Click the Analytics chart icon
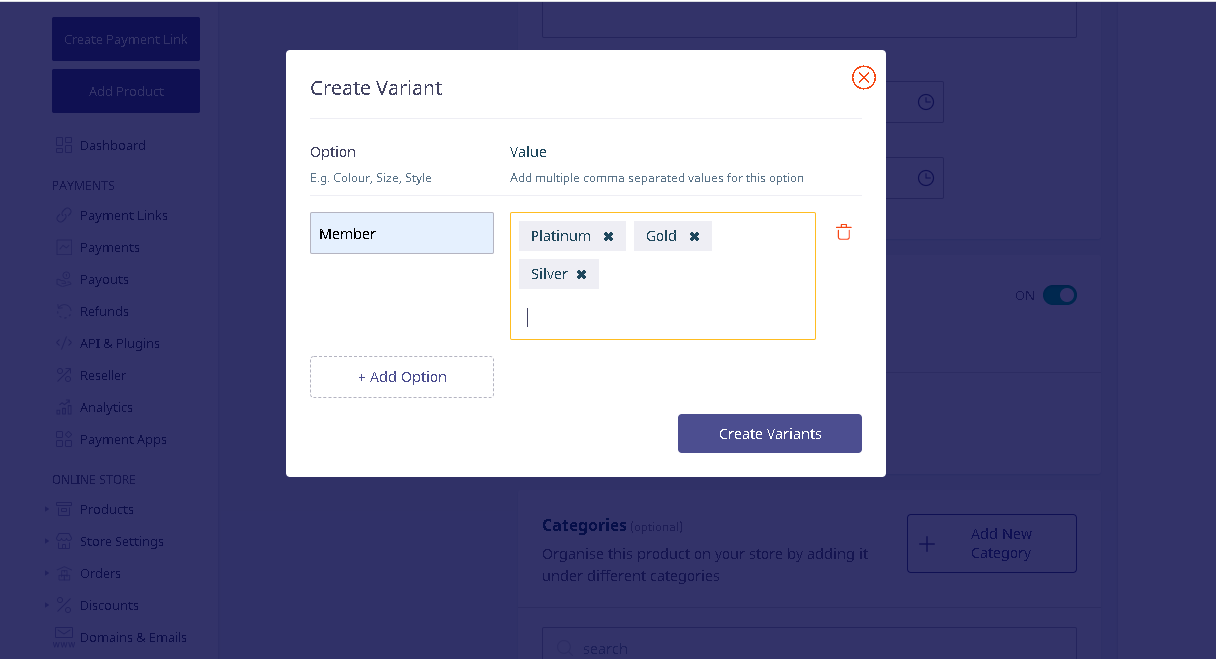1216x659 pixels. click(x=64, y=407)
